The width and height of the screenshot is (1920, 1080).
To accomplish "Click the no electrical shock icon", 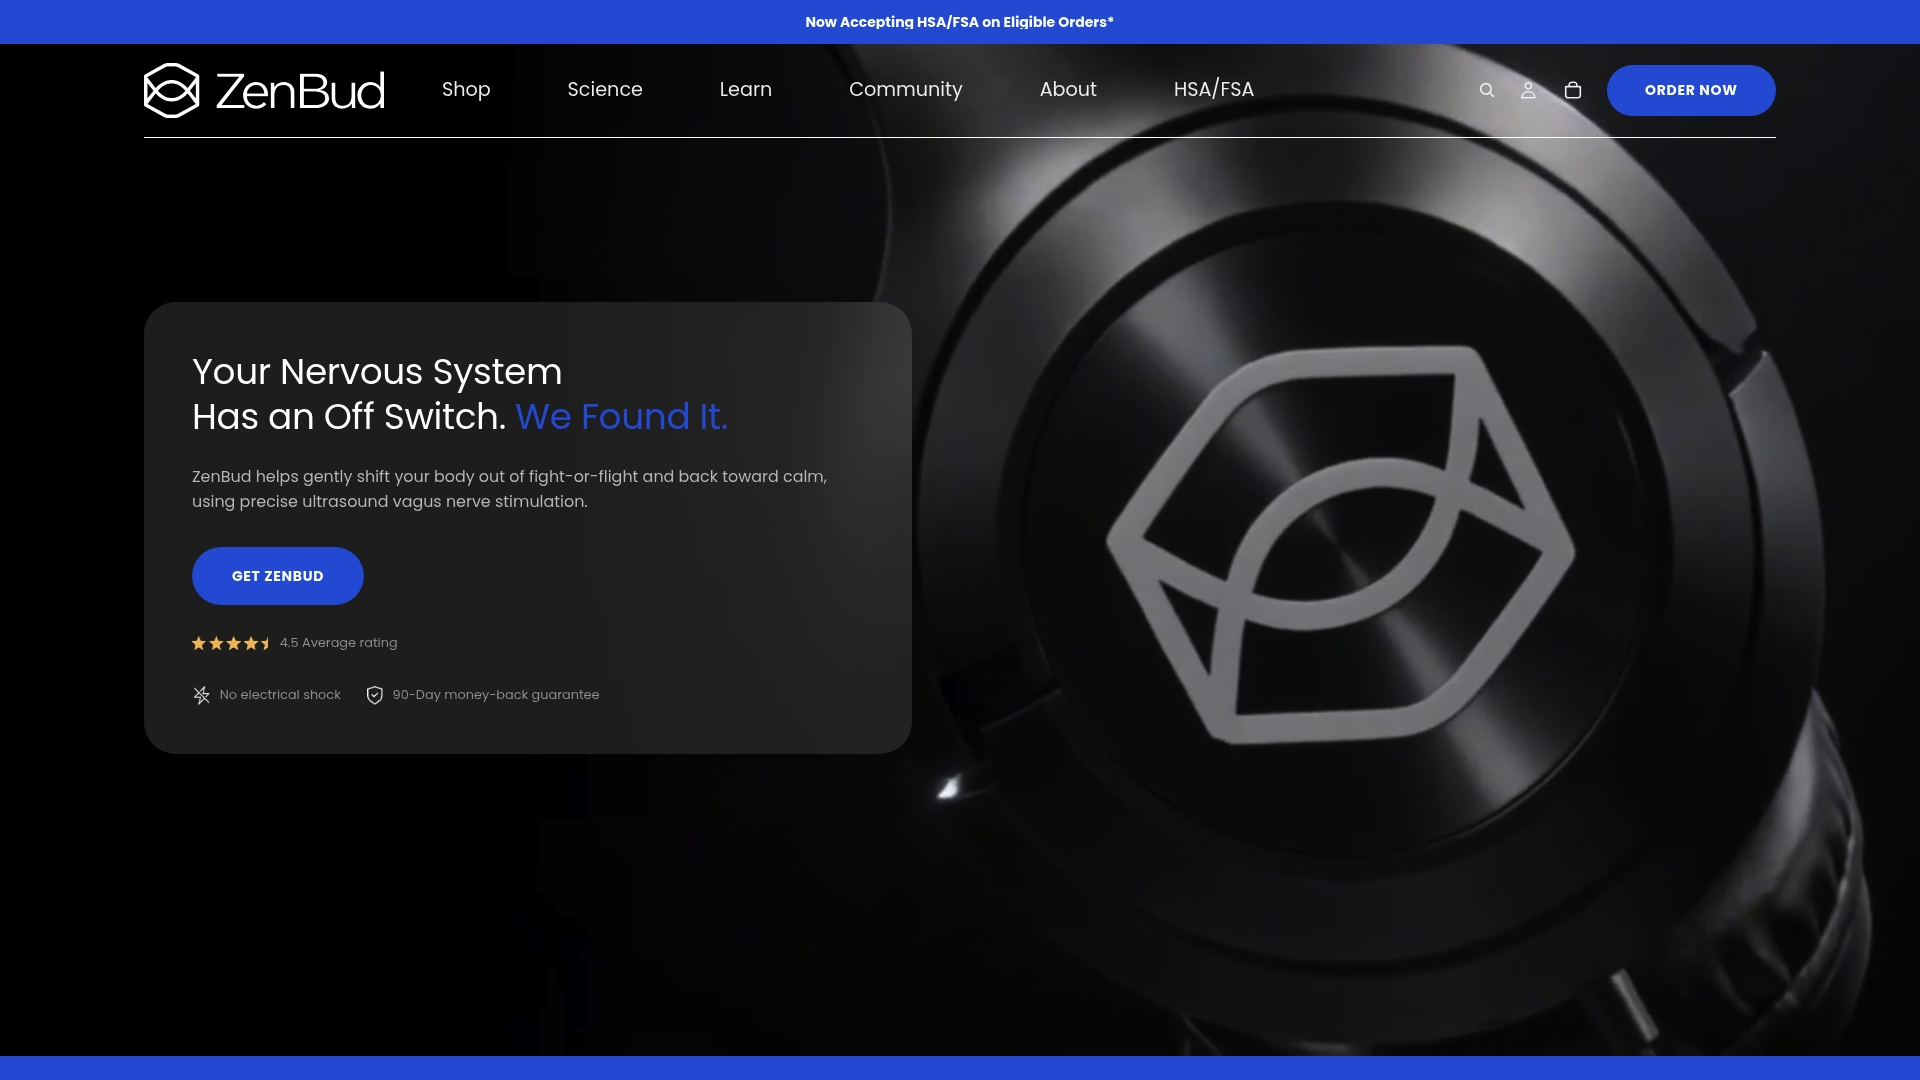I will (201, 695).
